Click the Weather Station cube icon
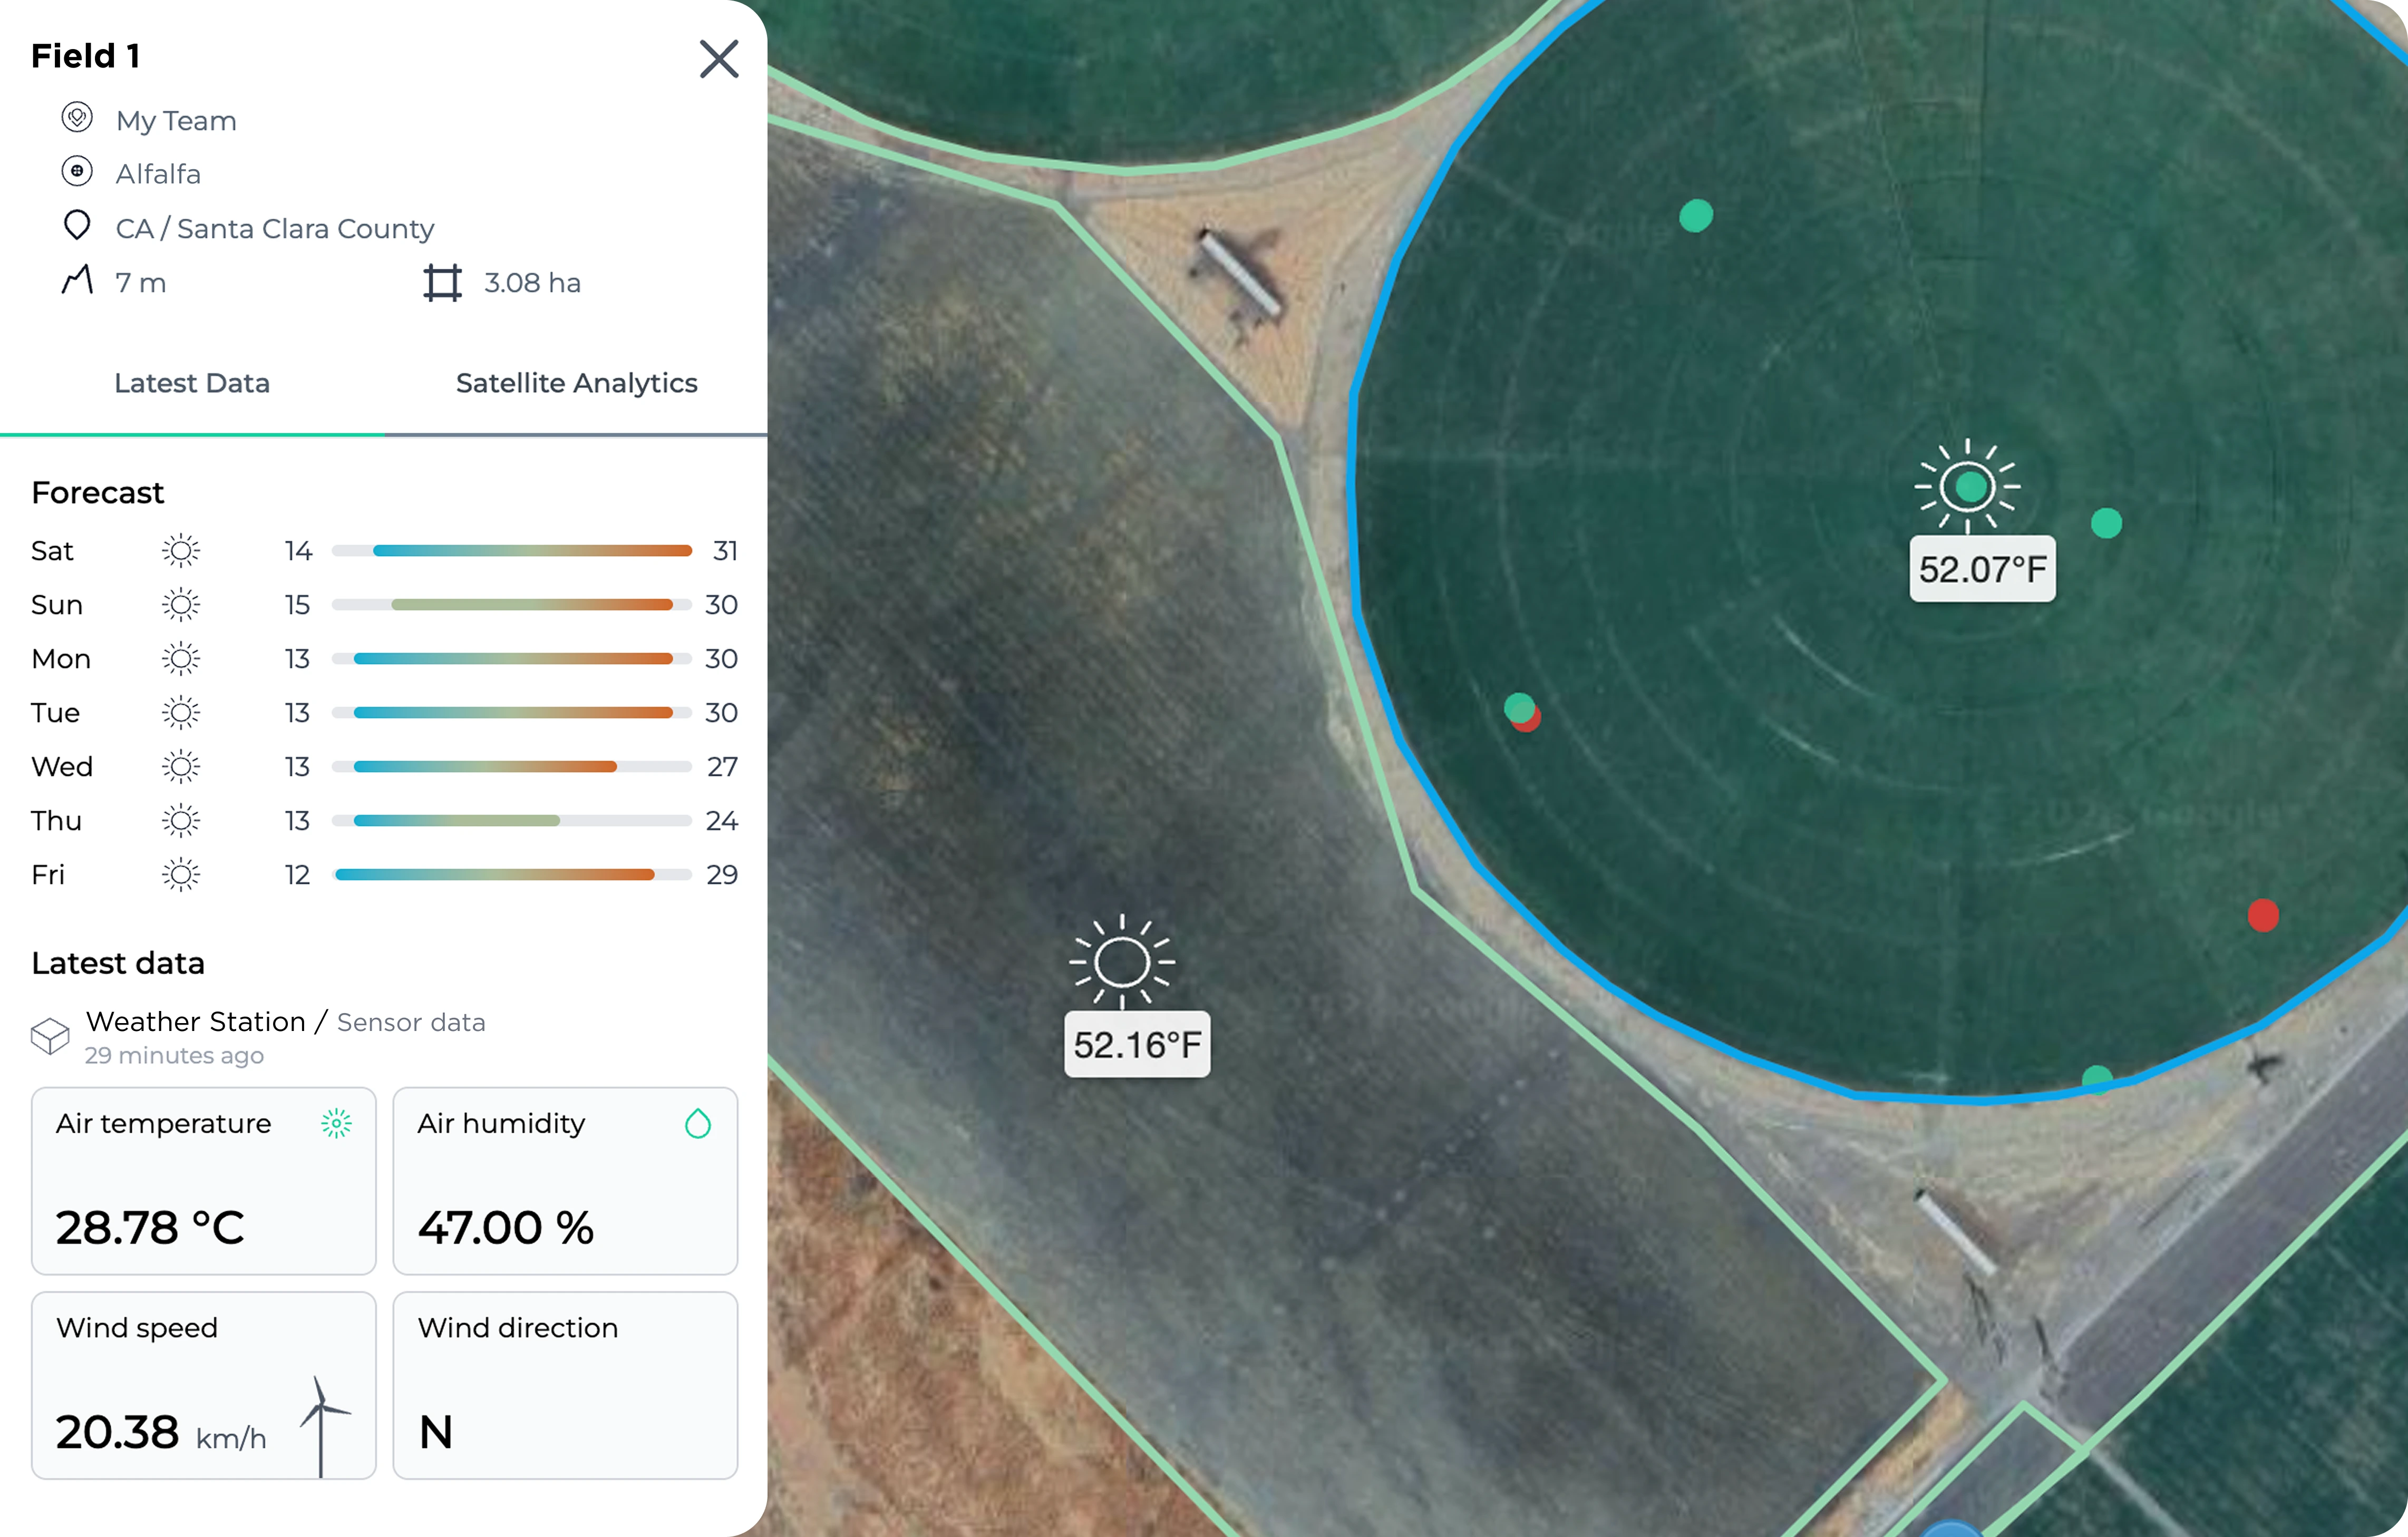 (x=50, y=1036)
